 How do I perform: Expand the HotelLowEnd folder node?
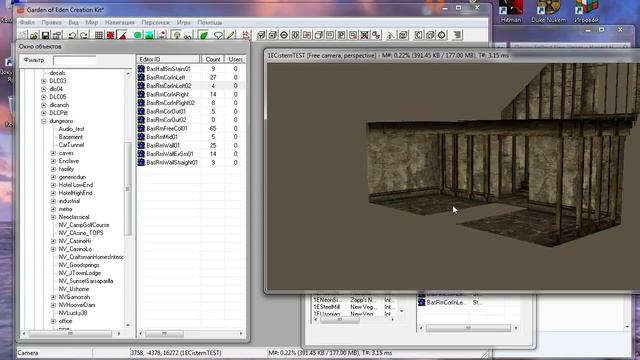(x=53, y=185)
